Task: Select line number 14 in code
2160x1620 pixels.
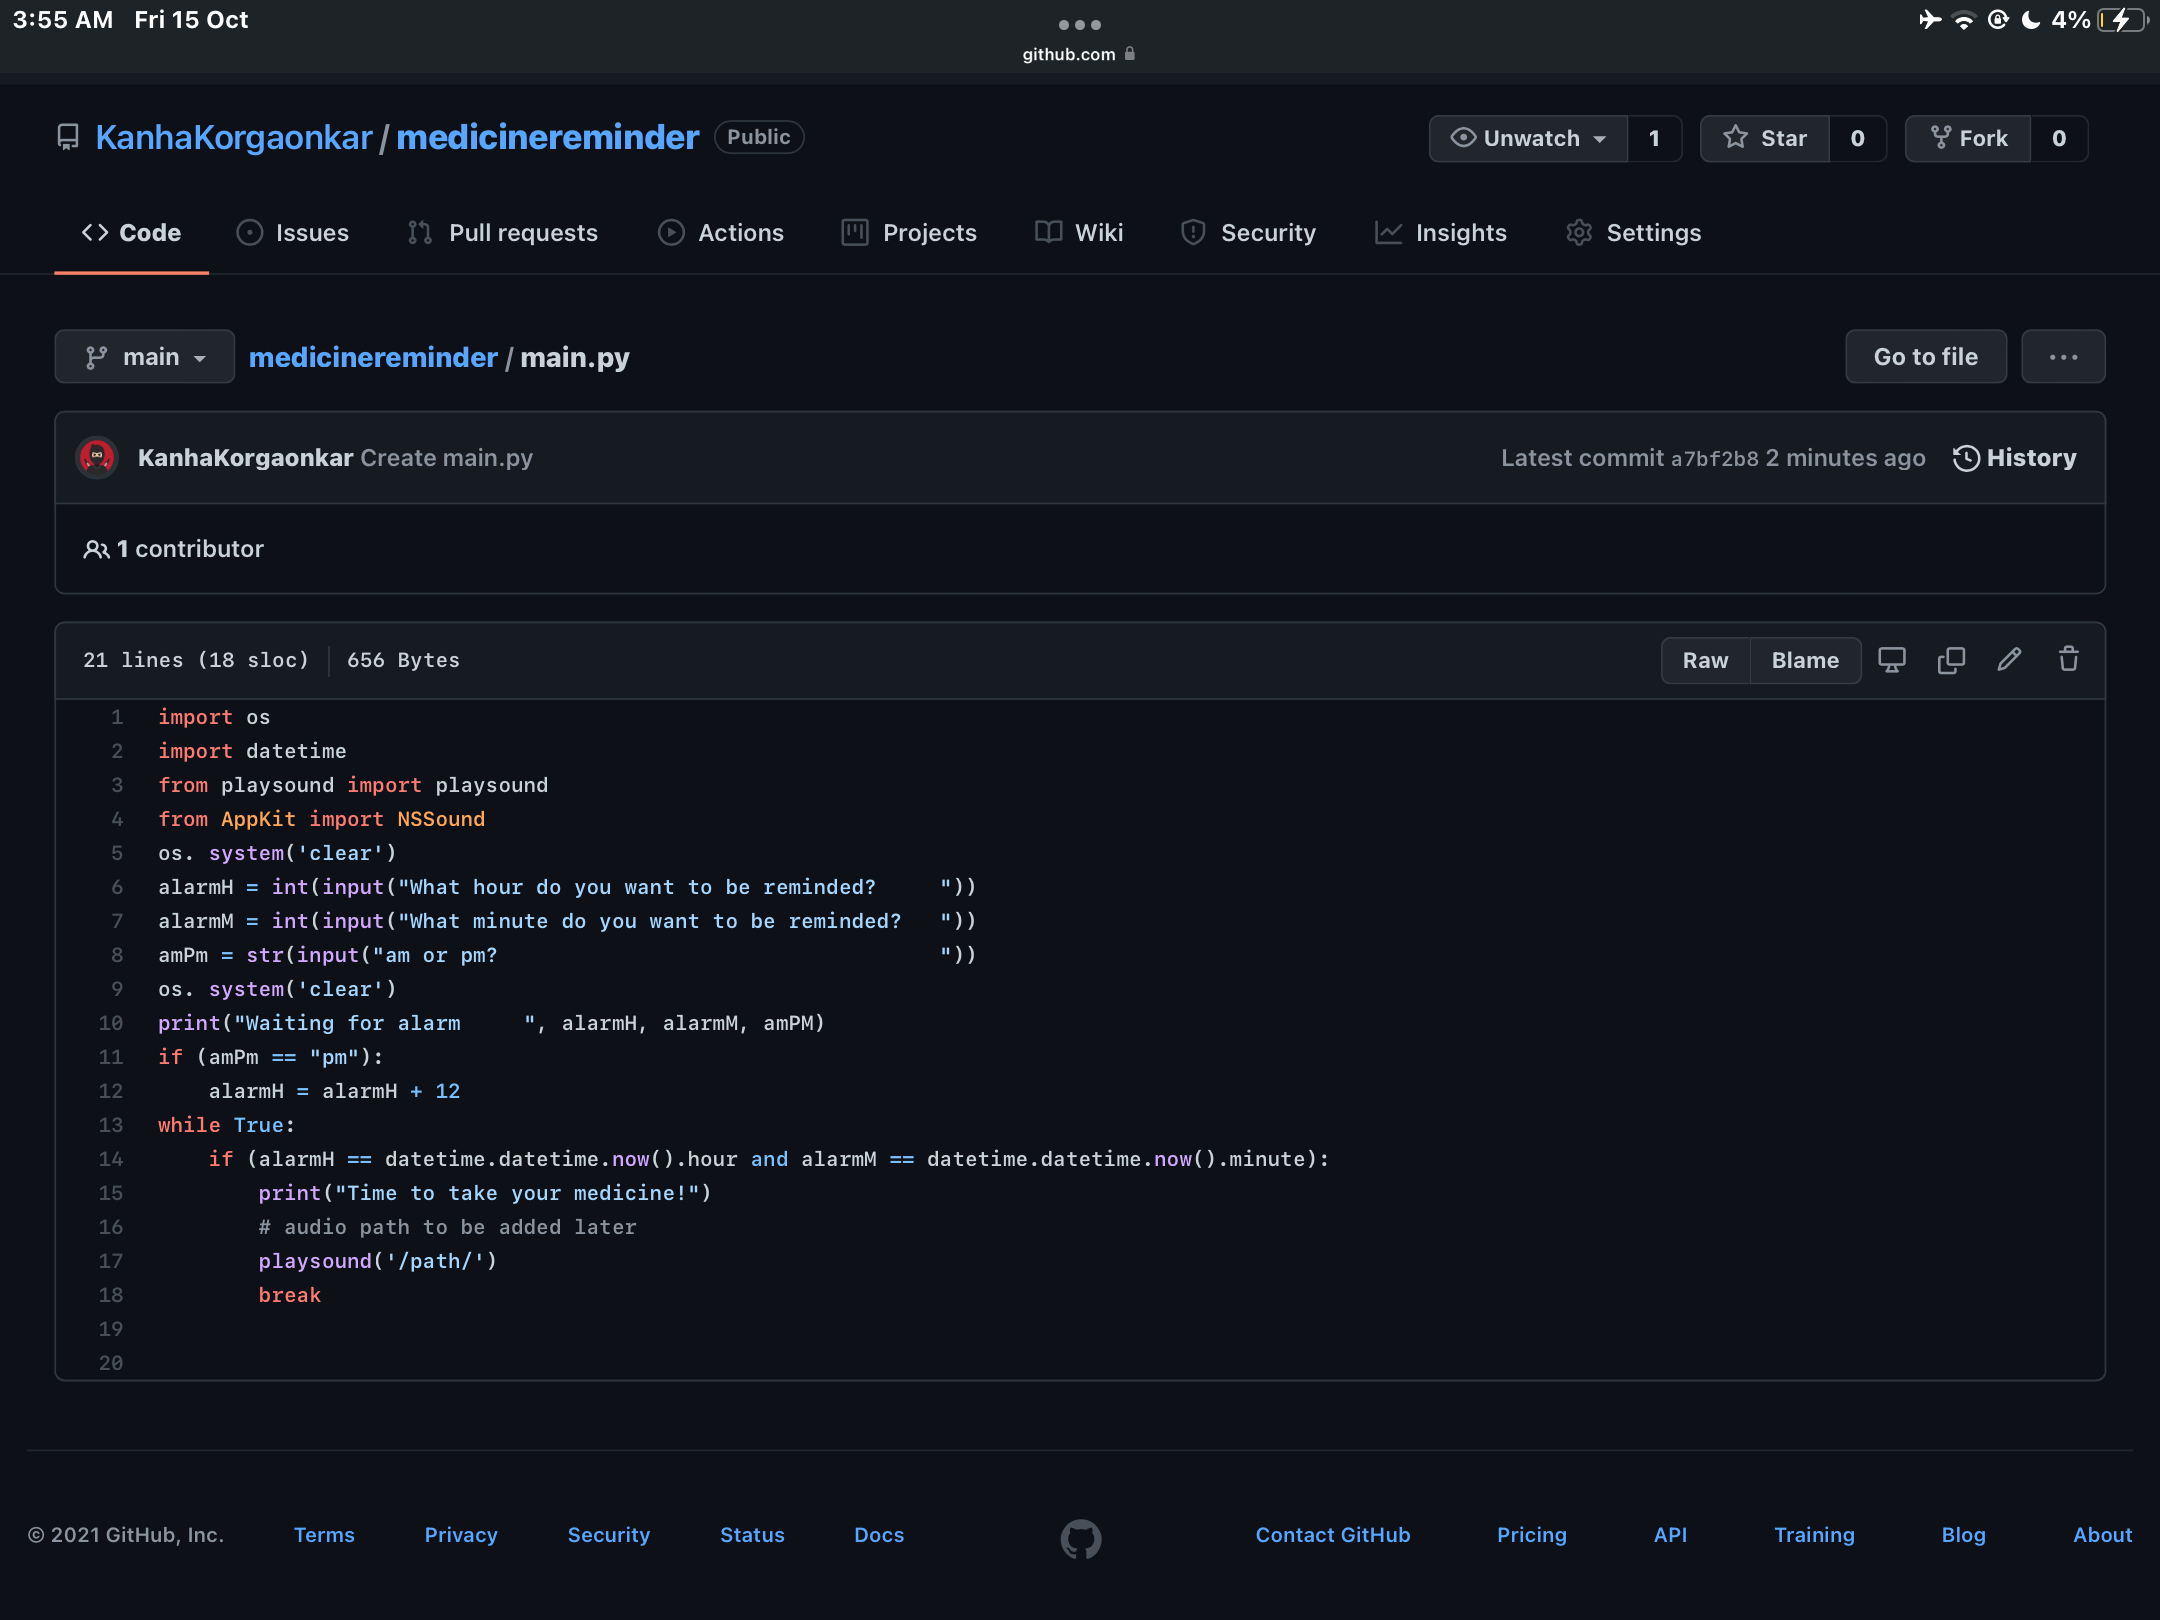Action: [x=111, y=1159]
